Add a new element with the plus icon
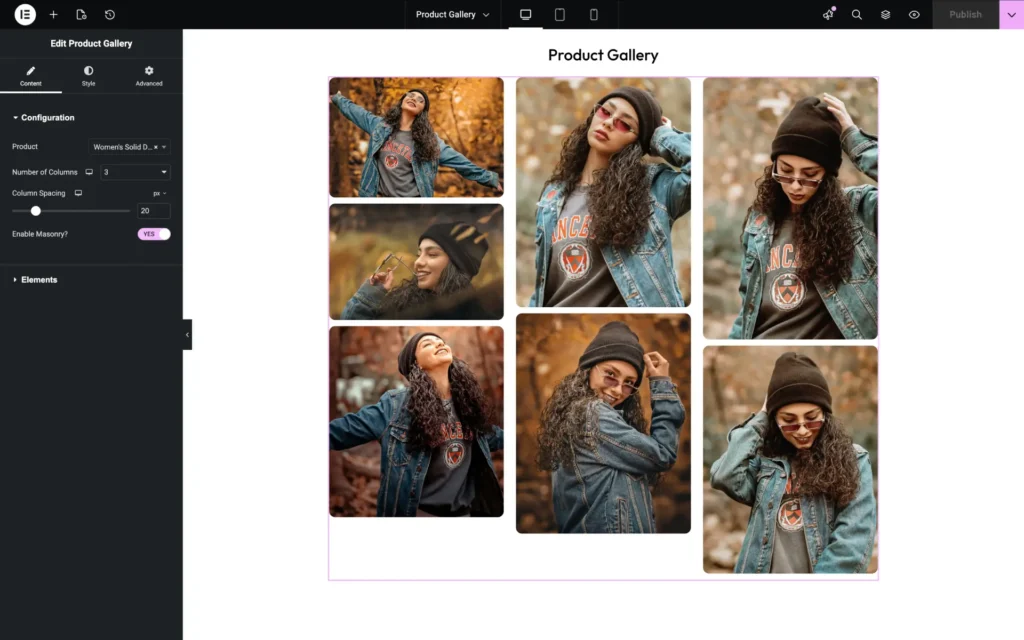 tap(54, 14)
